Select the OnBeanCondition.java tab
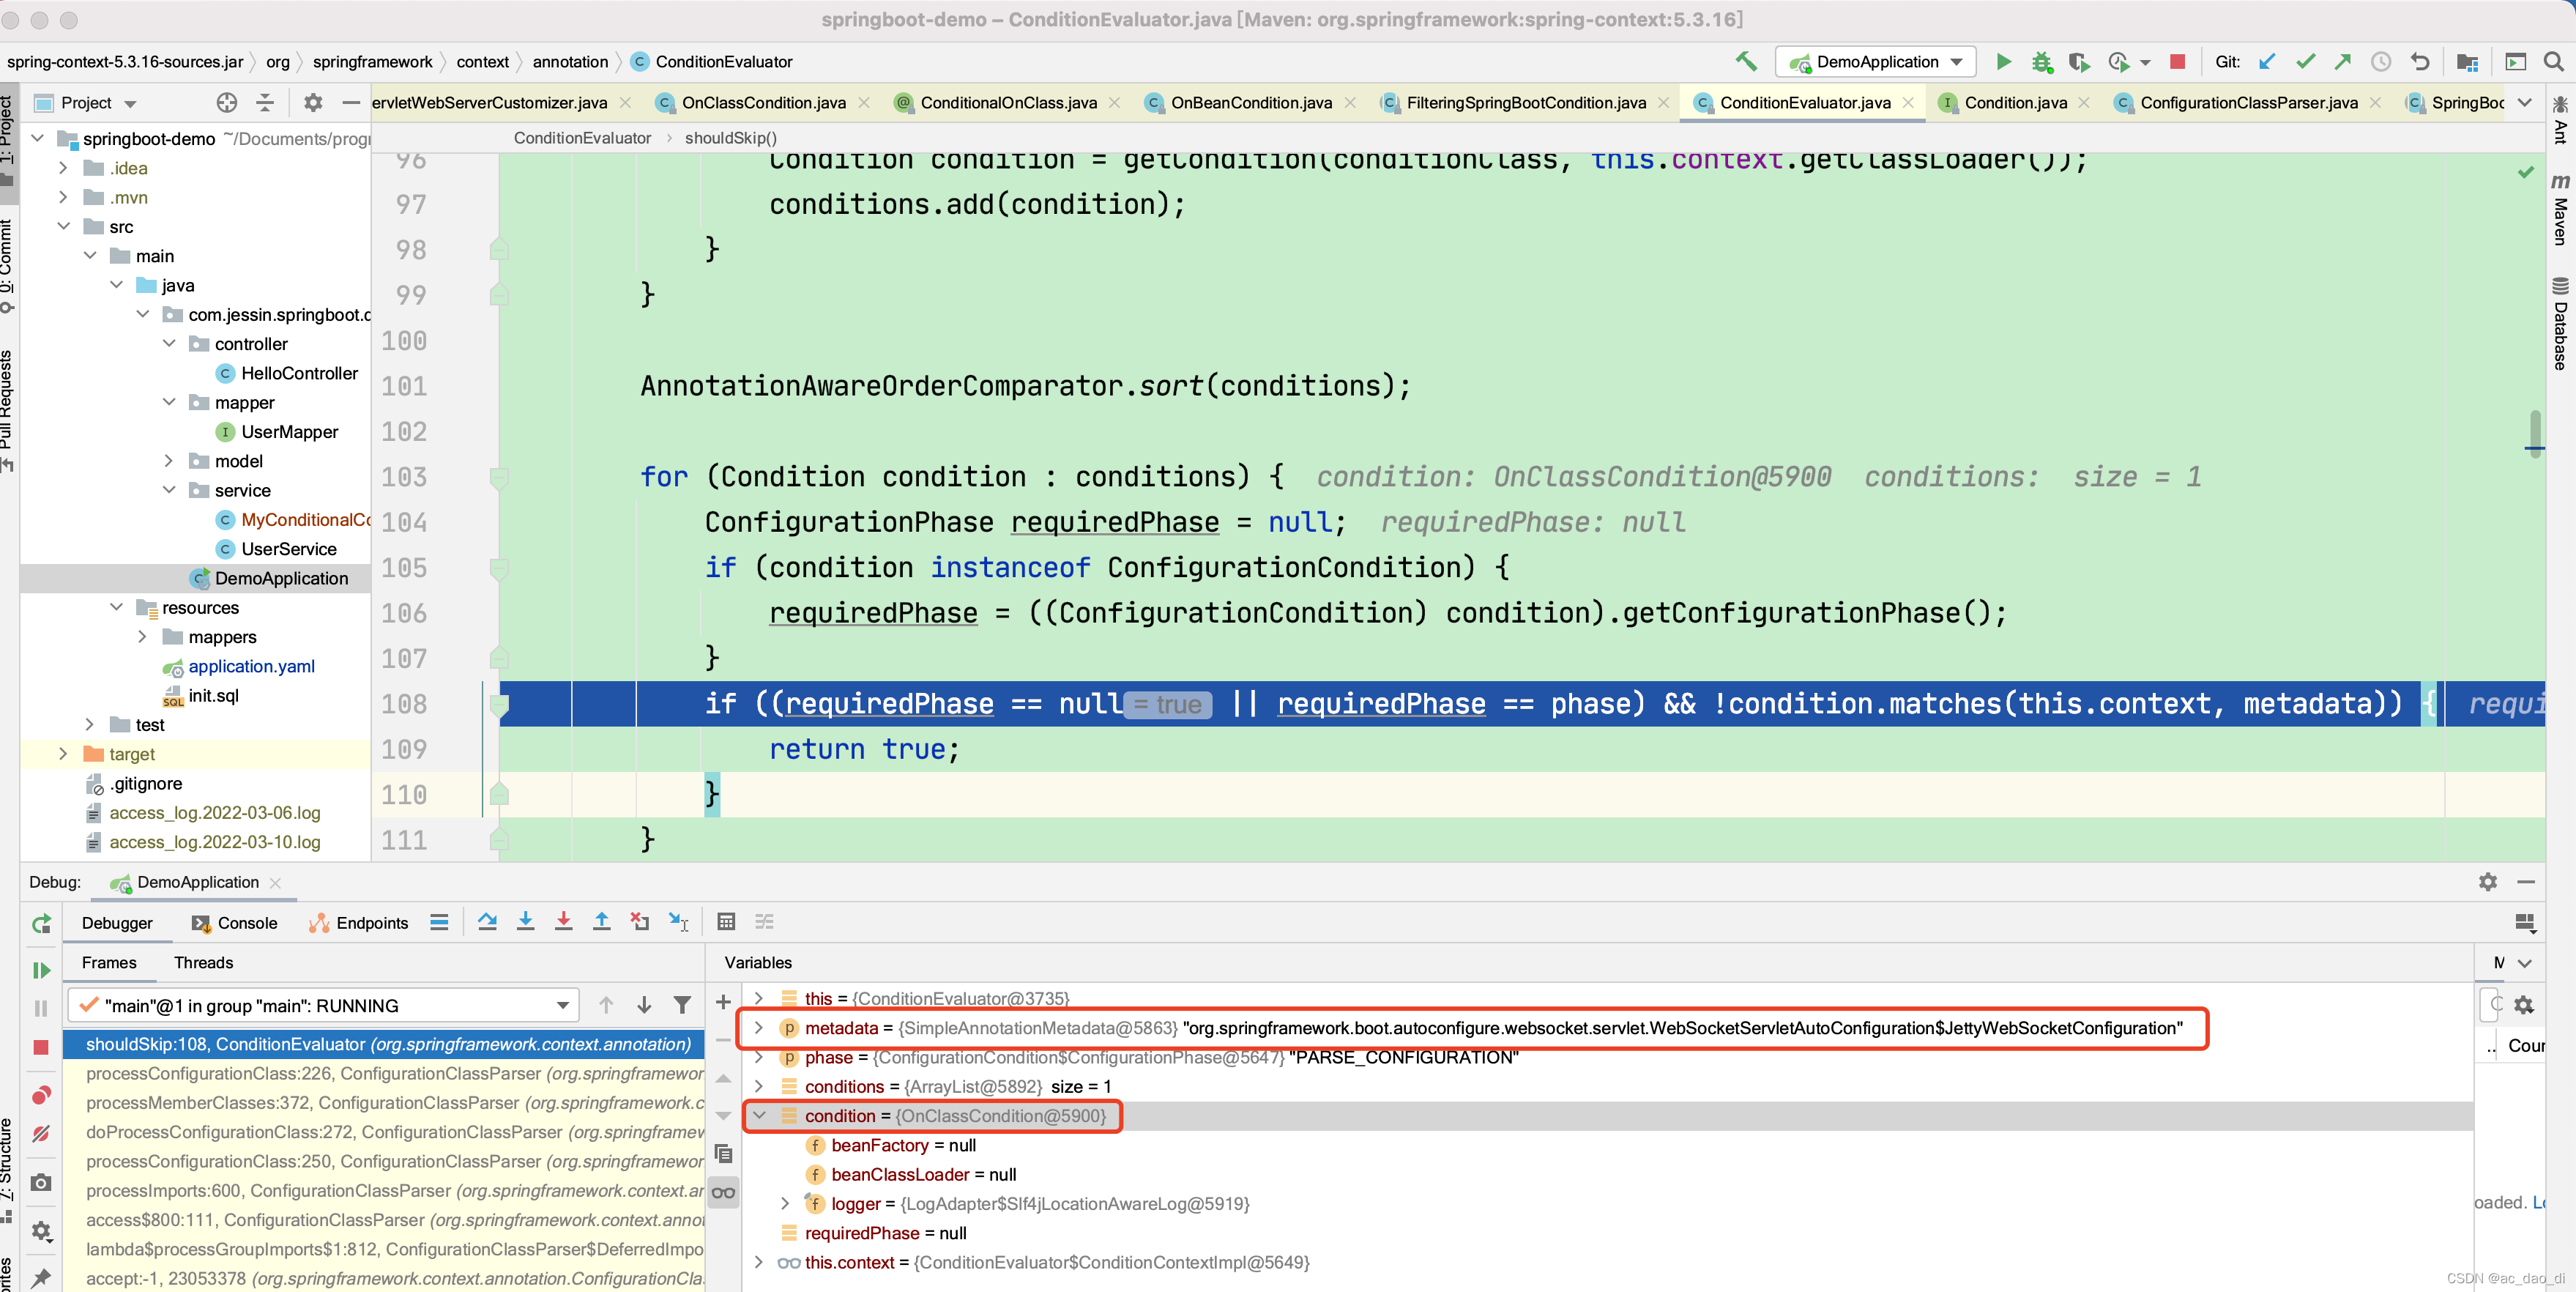The width and height of the screenshot is (2576, 1292). [x=1250, y=103]
